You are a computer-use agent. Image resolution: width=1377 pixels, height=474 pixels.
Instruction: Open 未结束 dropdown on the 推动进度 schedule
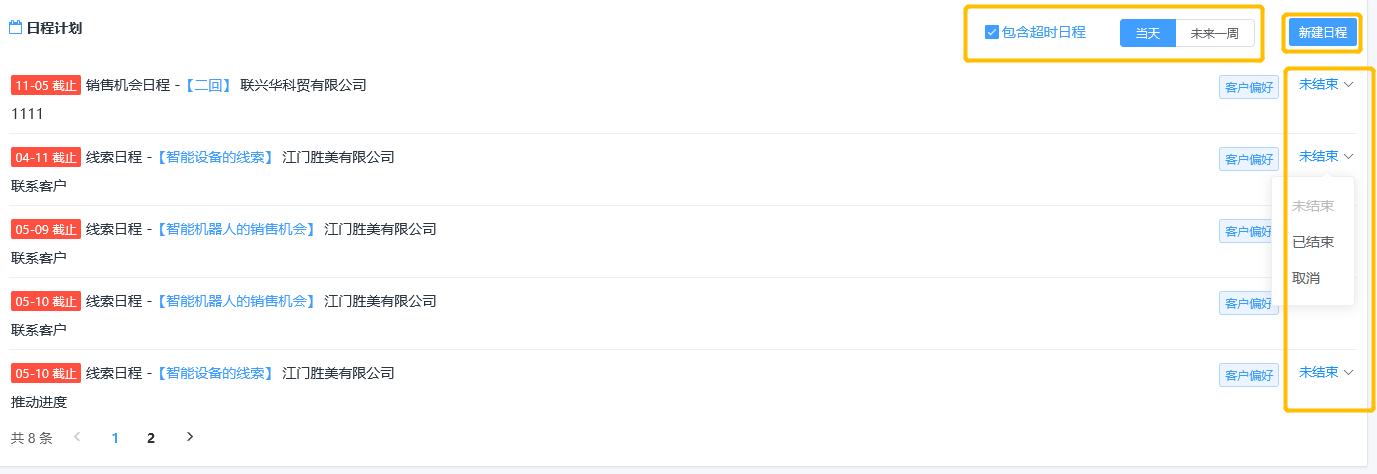pos(1326,373)
